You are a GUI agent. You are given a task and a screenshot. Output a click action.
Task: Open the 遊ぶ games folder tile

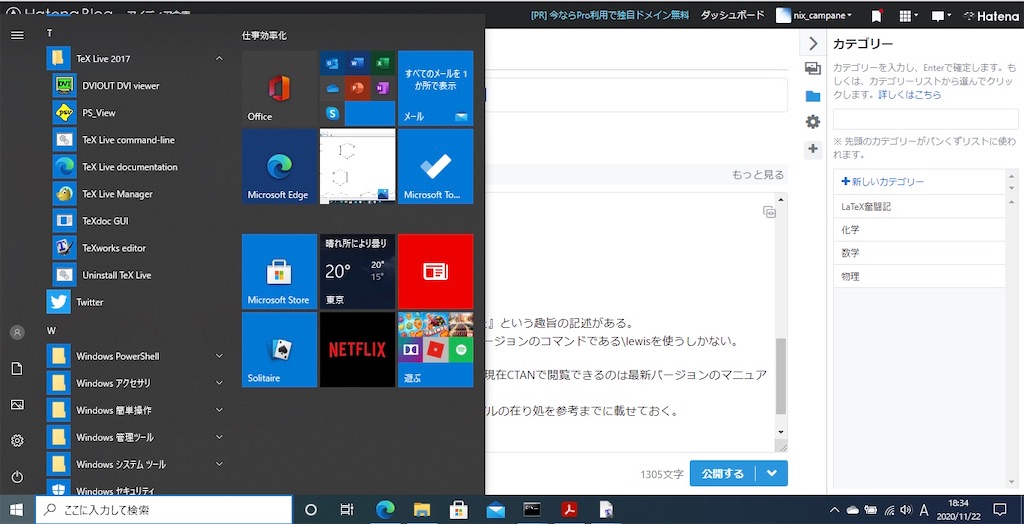[x=436, y=350]
